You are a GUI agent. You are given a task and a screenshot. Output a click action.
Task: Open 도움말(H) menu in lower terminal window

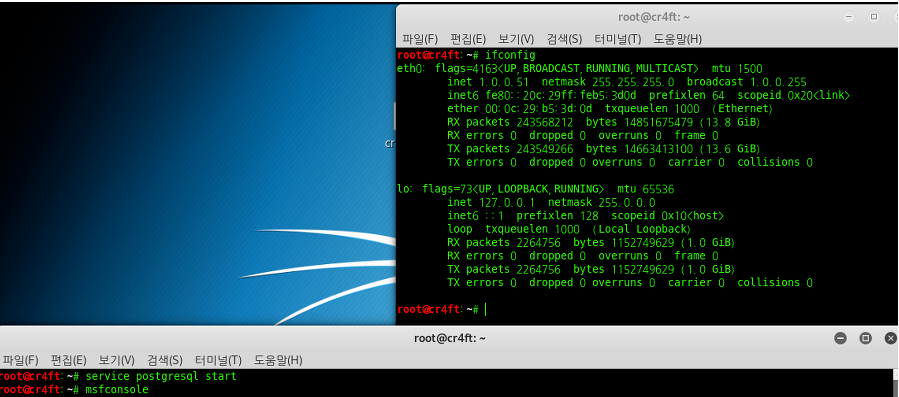pos(278,360)
